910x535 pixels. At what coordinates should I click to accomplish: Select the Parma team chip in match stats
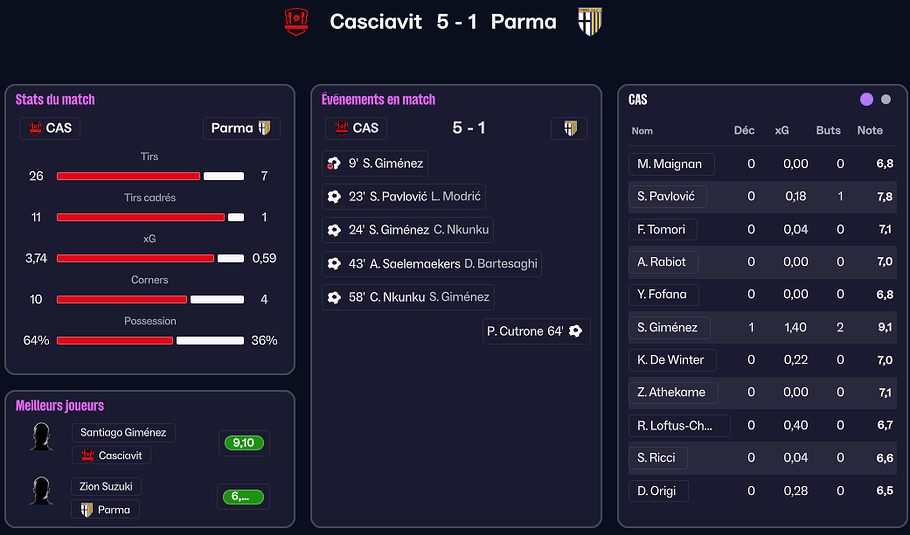point(241,128)
